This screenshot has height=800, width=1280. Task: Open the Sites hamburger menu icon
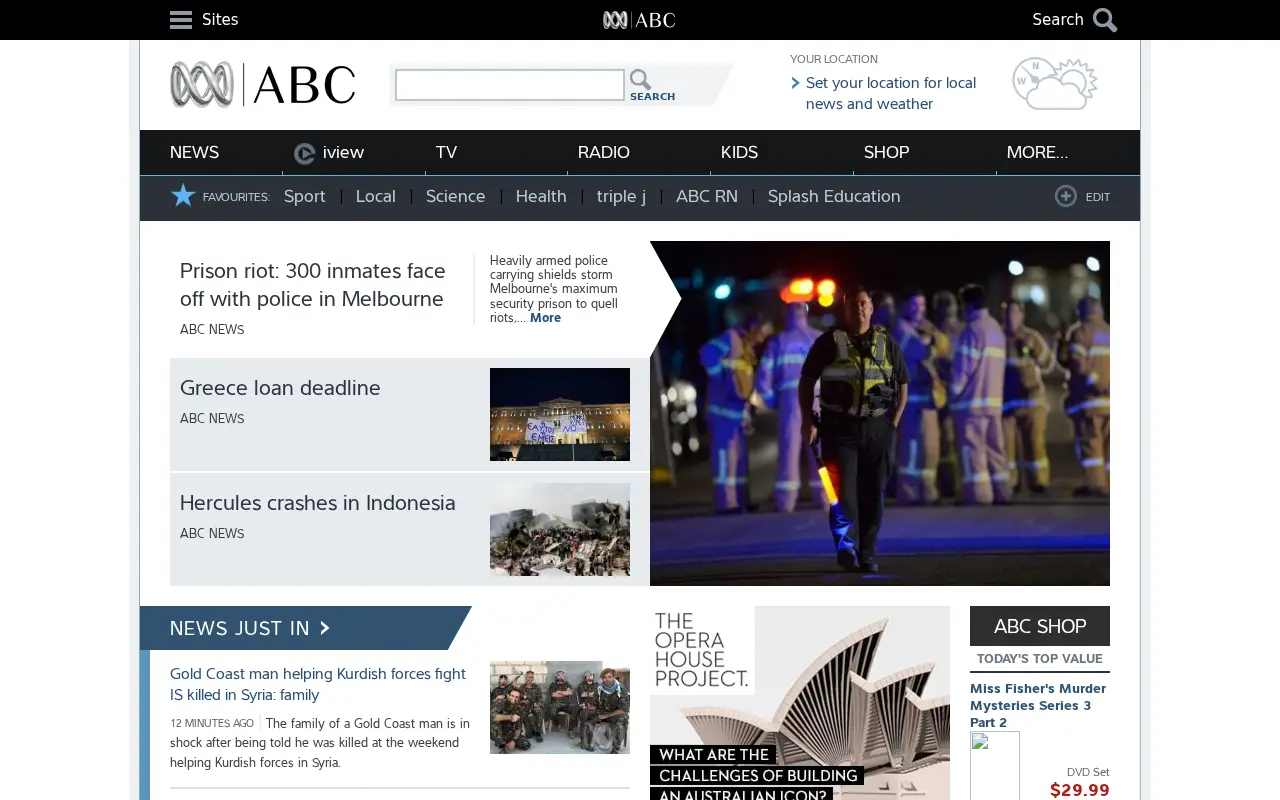(181, 20)
